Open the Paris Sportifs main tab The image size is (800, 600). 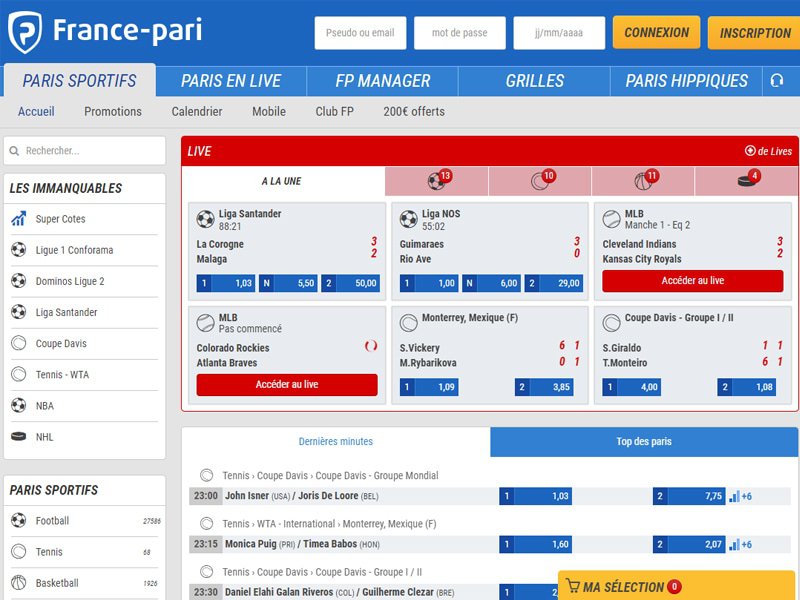(x=80, y=81)
